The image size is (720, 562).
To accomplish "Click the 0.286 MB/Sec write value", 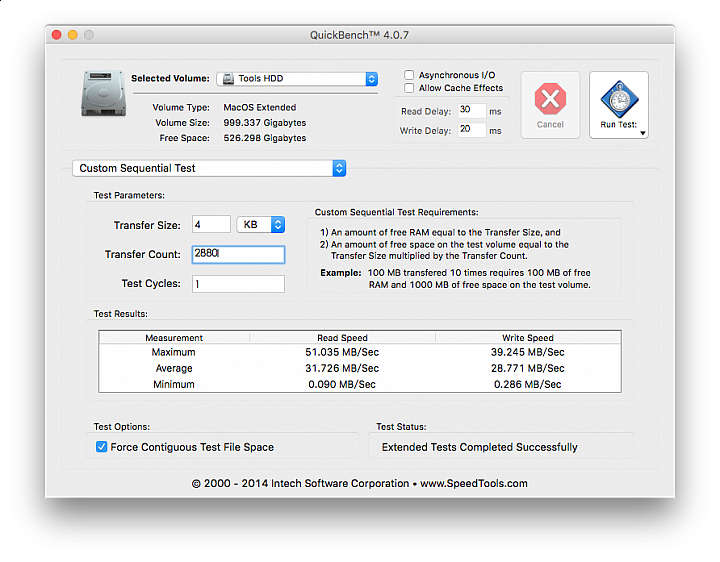I will 528,384.
